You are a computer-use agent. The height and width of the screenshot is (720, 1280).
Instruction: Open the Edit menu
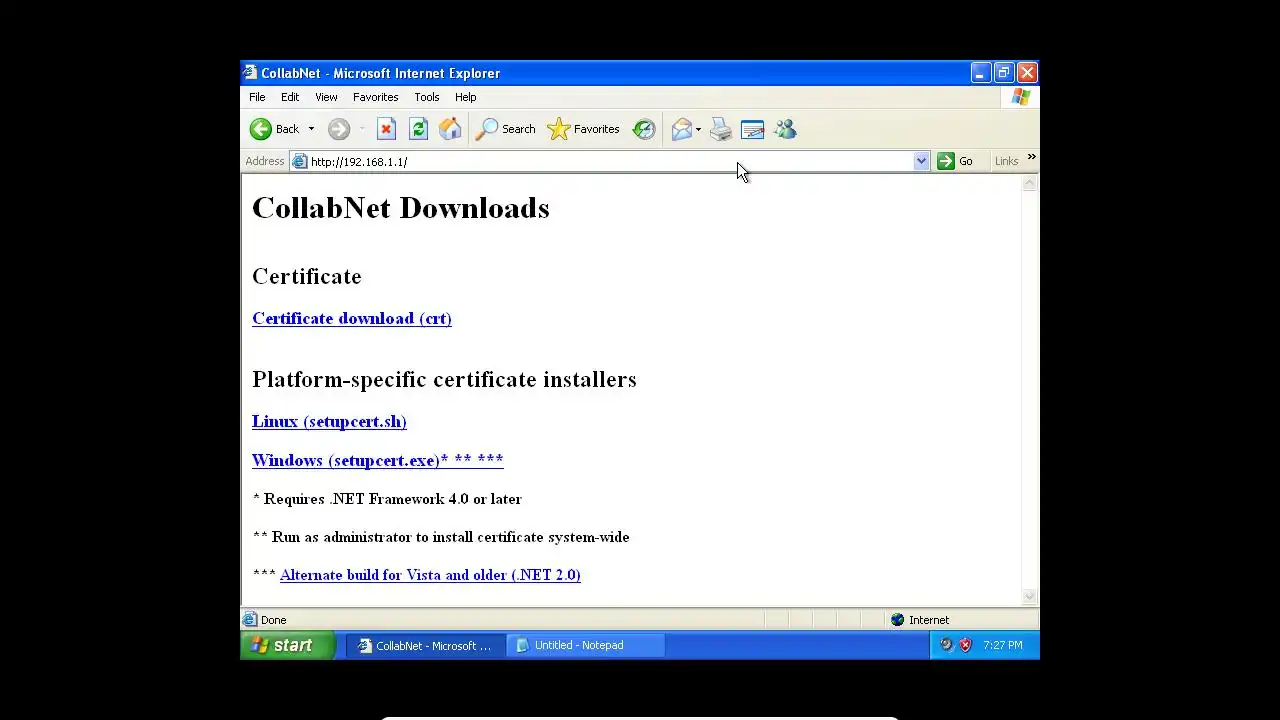point(290,97)
